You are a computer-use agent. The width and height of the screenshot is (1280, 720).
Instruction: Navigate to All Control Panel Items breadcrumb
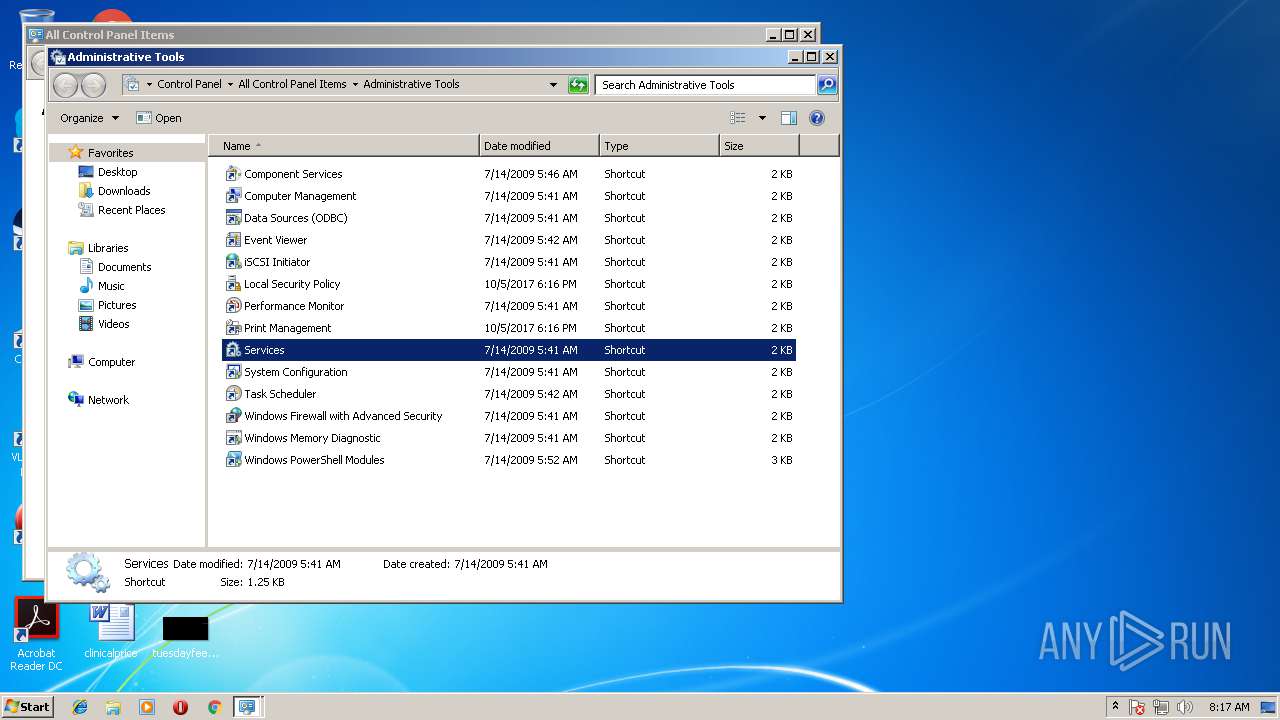pos(292,85)
